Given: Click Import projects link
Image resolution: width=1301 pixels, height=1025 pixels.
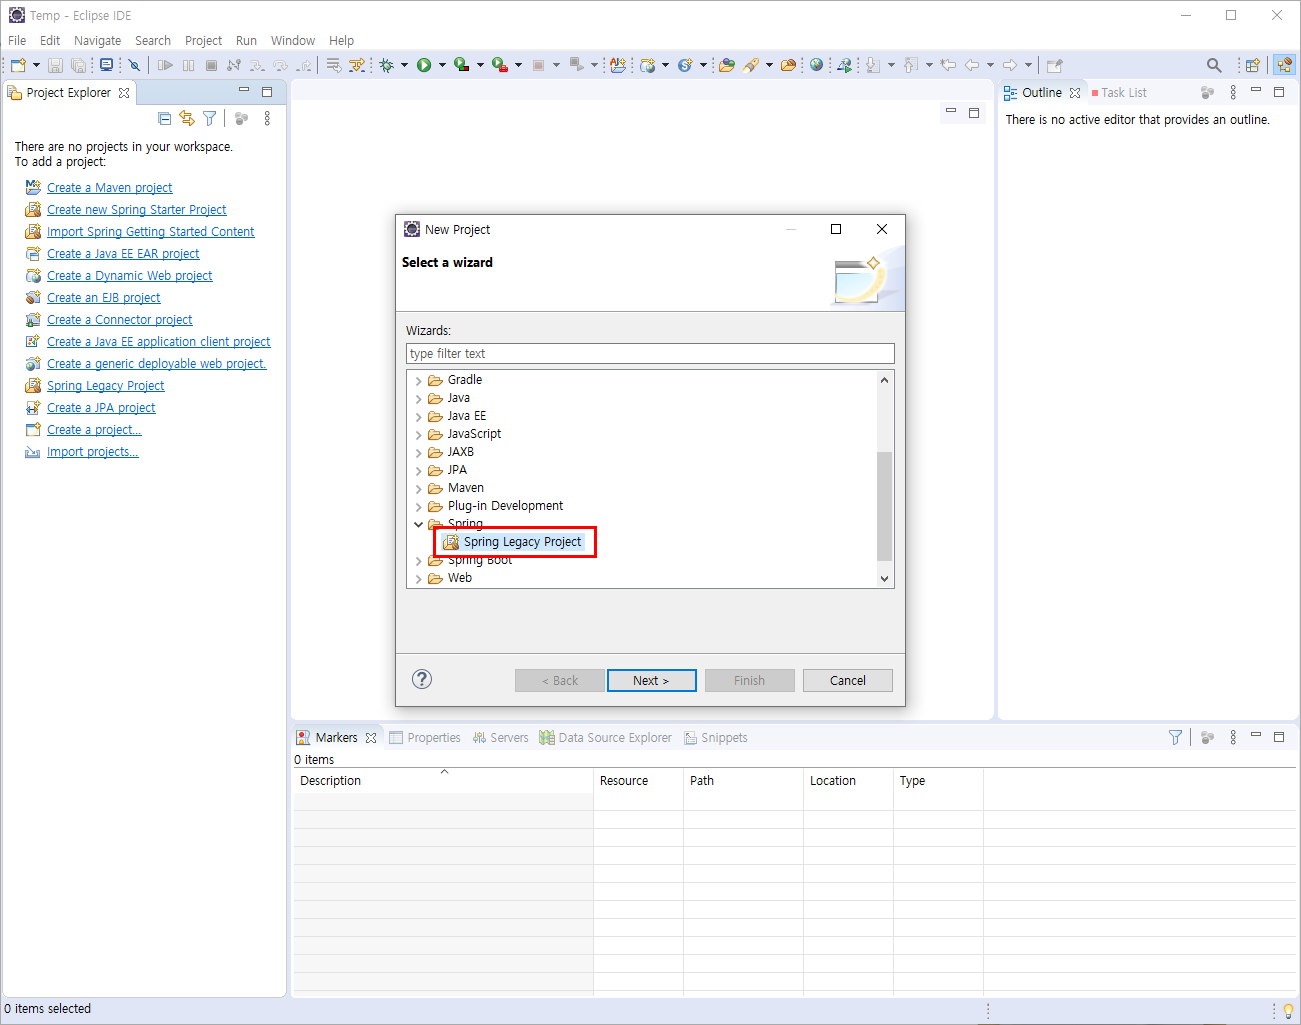Looking at the screenshot, I should coord(92,451).
